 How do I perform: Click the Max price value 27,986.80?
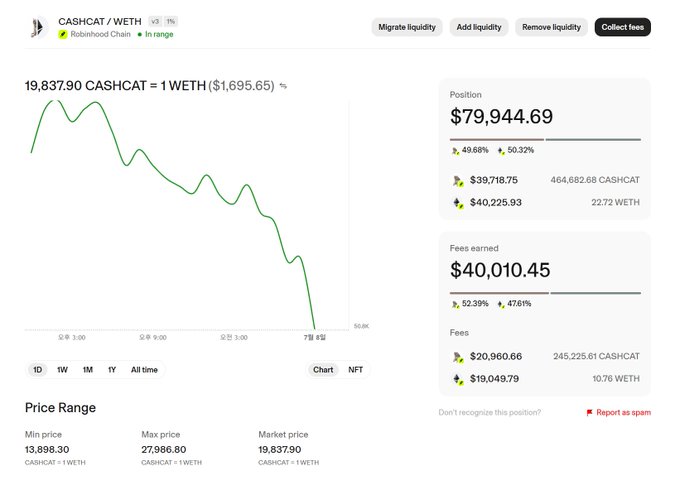point(163,450)
